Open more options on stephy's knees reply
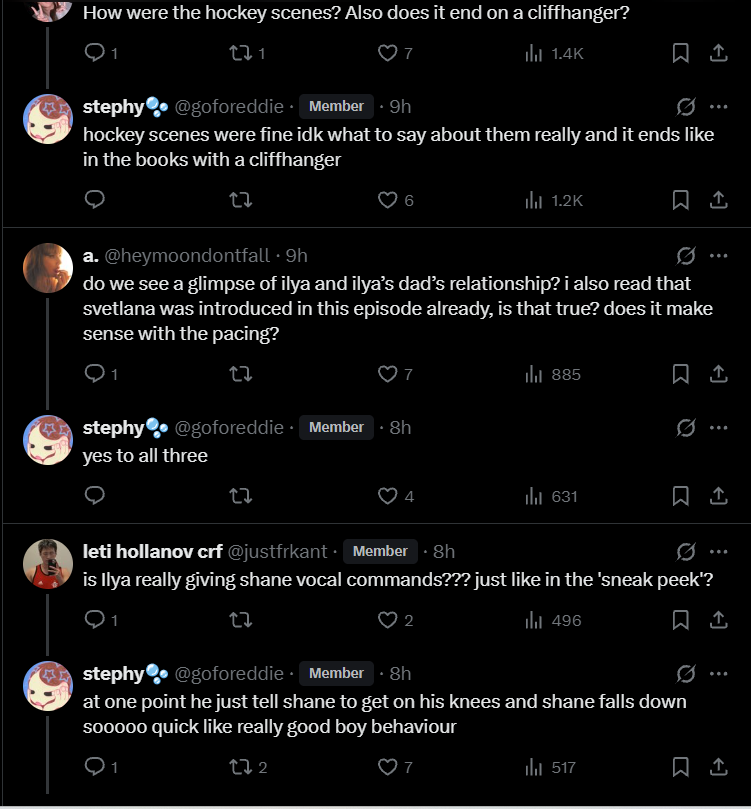The height and width of the screenshot is (809, 751). [718, 673]
